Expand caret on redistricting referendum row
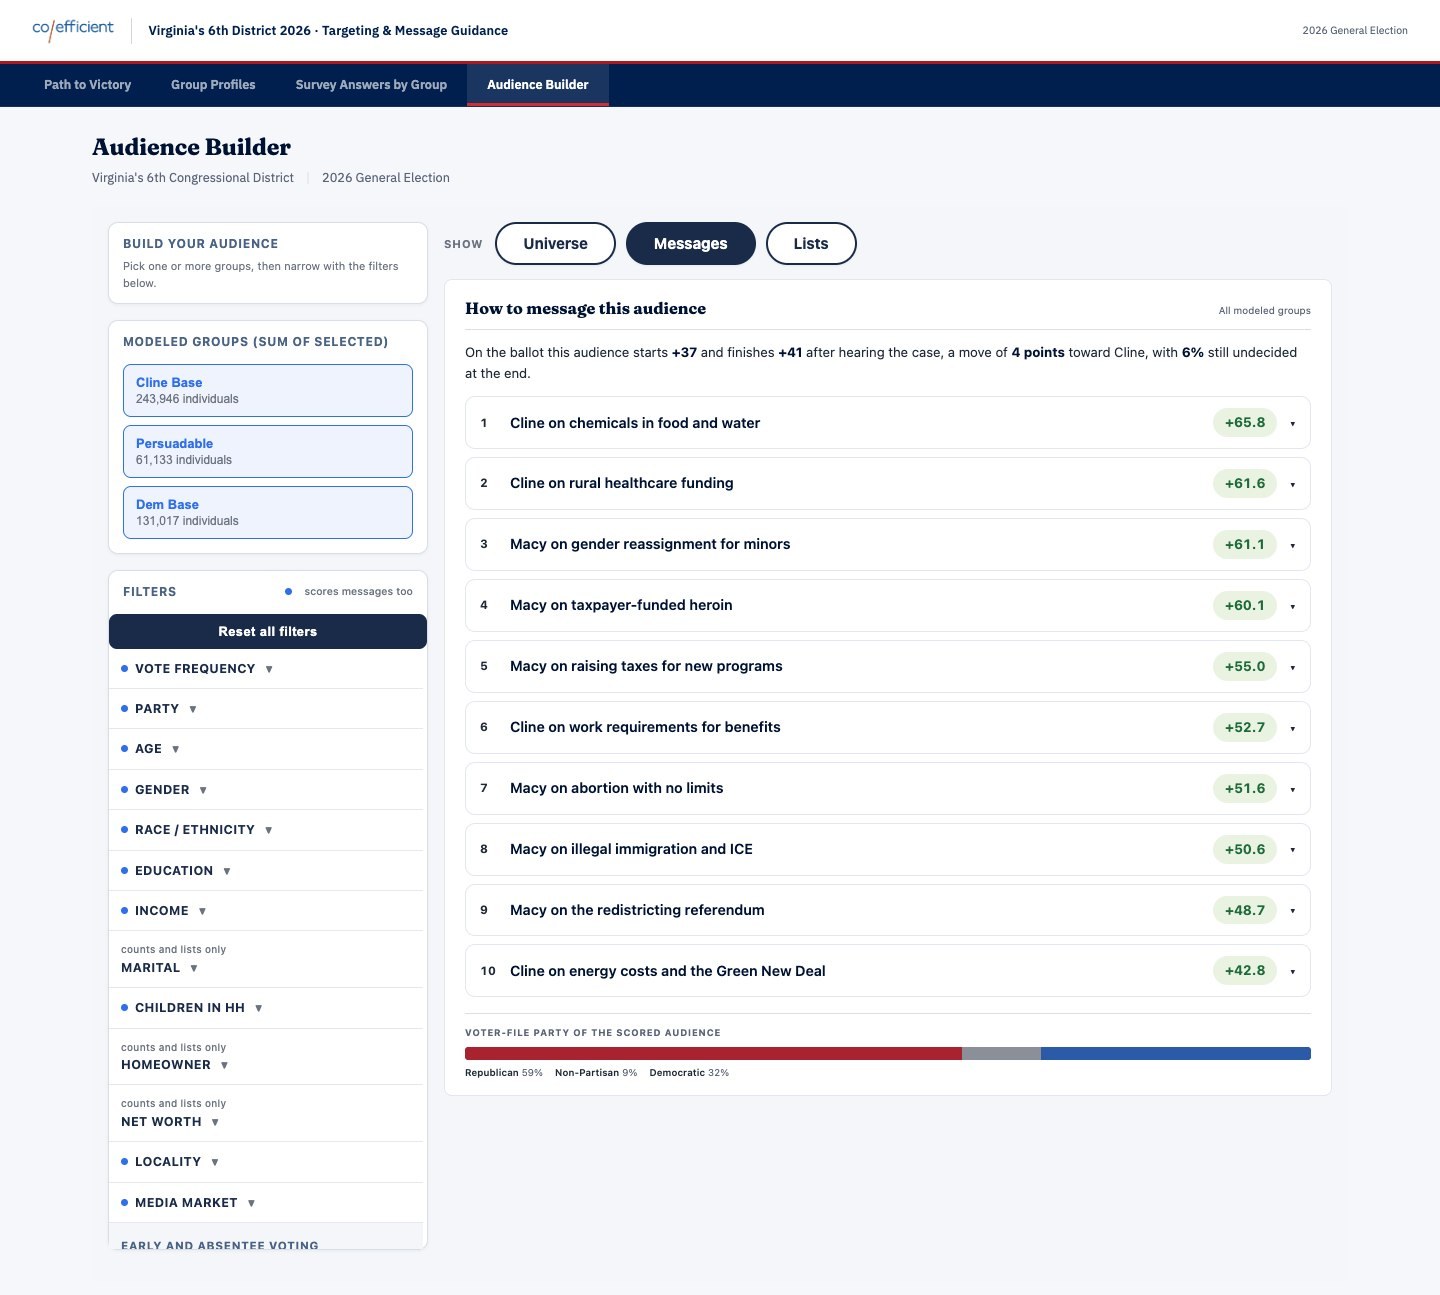Screen dimensions: 1440x1295 click(1292, 911)
